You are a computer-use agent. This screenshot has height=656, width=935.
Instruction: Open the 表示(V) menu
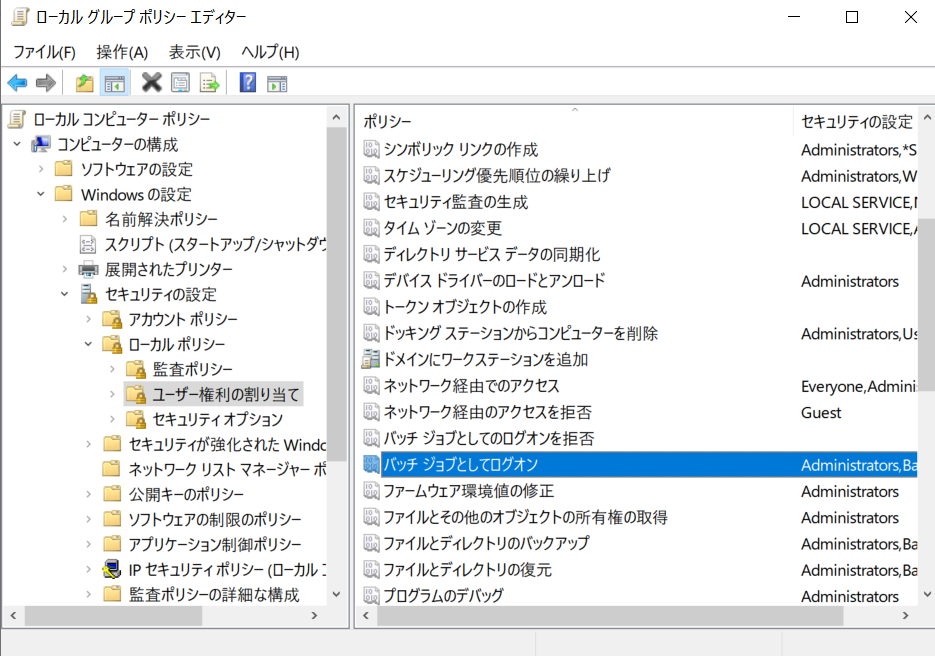click(194, 52)
